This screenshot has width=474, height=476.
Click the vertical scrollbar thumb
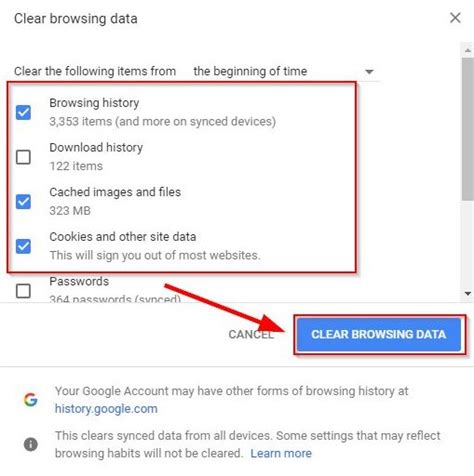coord(468,129)
